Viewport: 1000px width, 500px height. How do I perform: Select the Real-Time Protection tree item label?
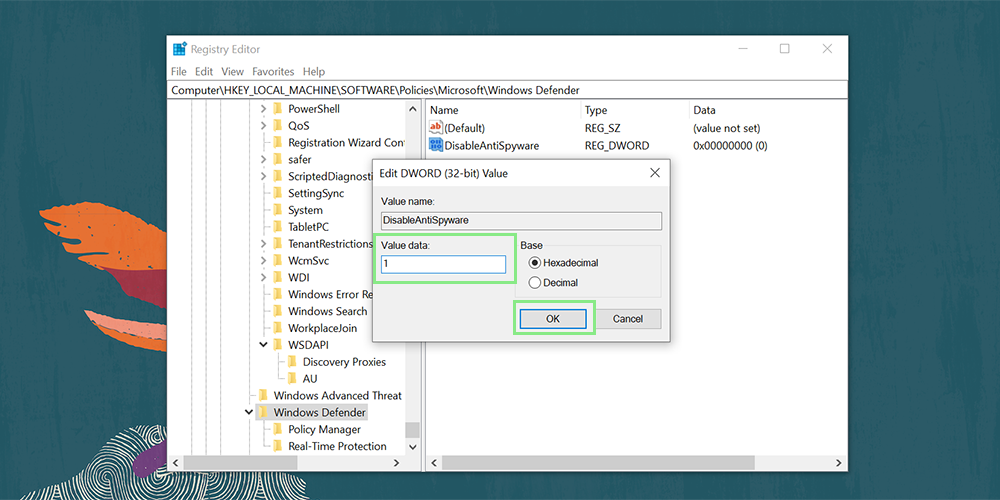[337, 446]
